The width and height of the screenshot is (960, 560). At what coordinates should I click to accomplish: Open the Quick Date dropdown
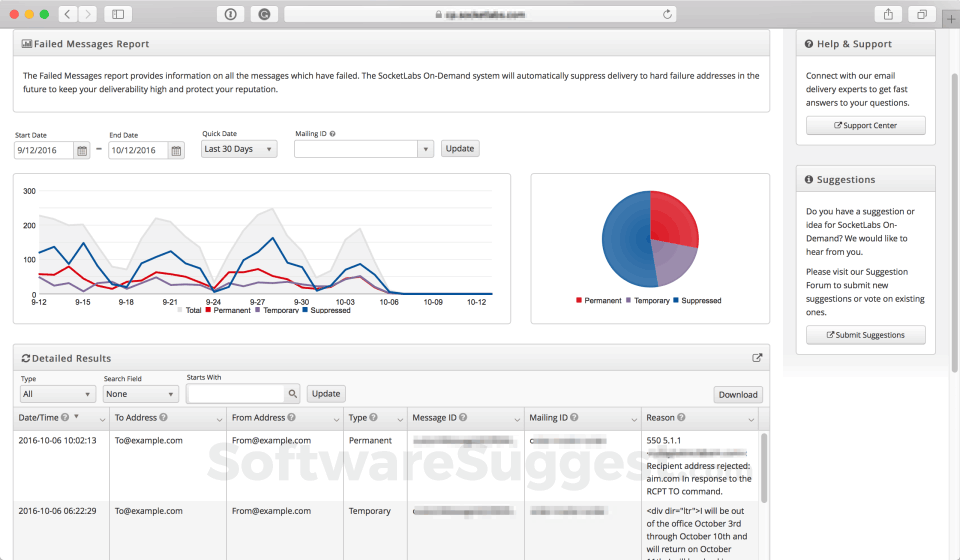coord(239,149)
